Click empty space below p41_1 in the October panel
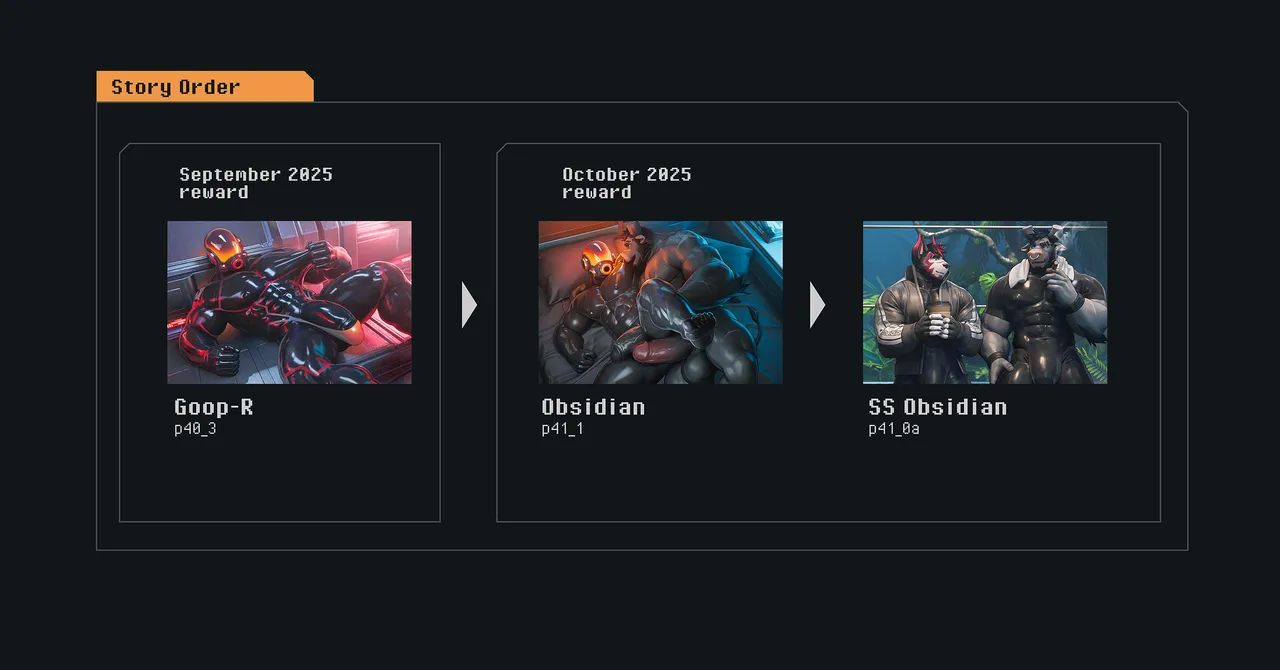The height and width of the screenshot is (670, 1280). coord(700,480)
